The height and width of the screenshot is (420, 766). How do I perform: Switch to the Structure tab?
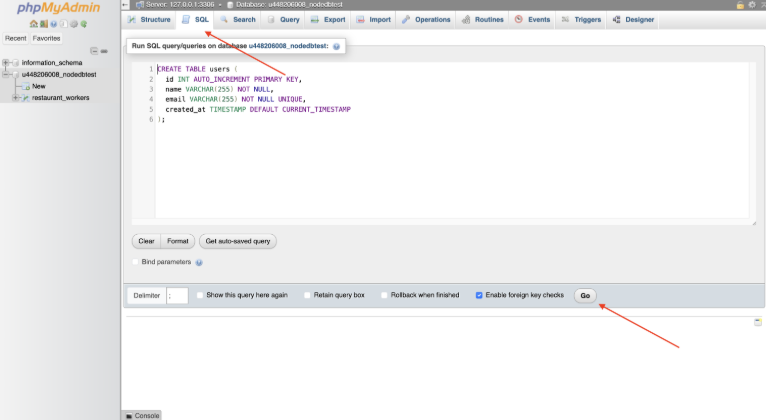pyautogui.click(x=149, y=19)
